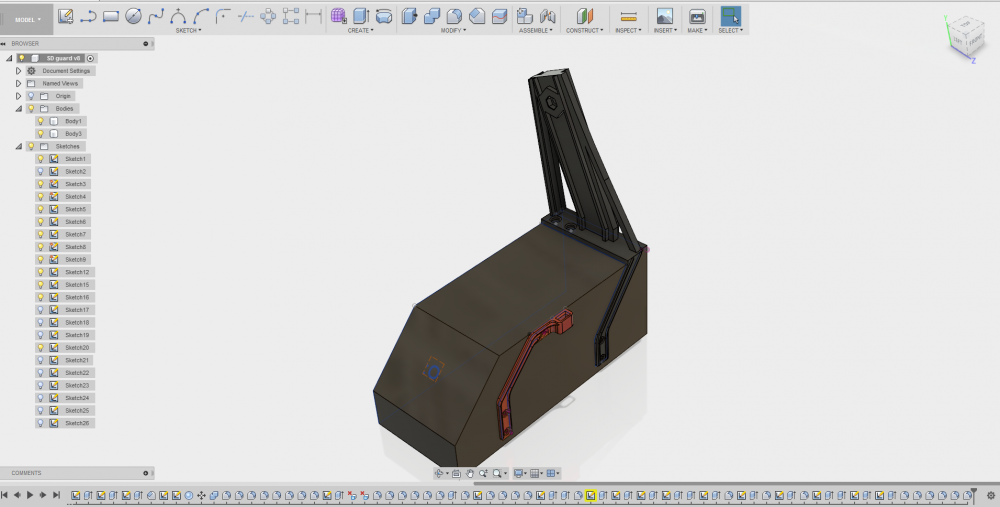Viewport: 1000px width, 507px height.
Task: Click the ViewCube in the corner
Action: (x=967, y=38)
